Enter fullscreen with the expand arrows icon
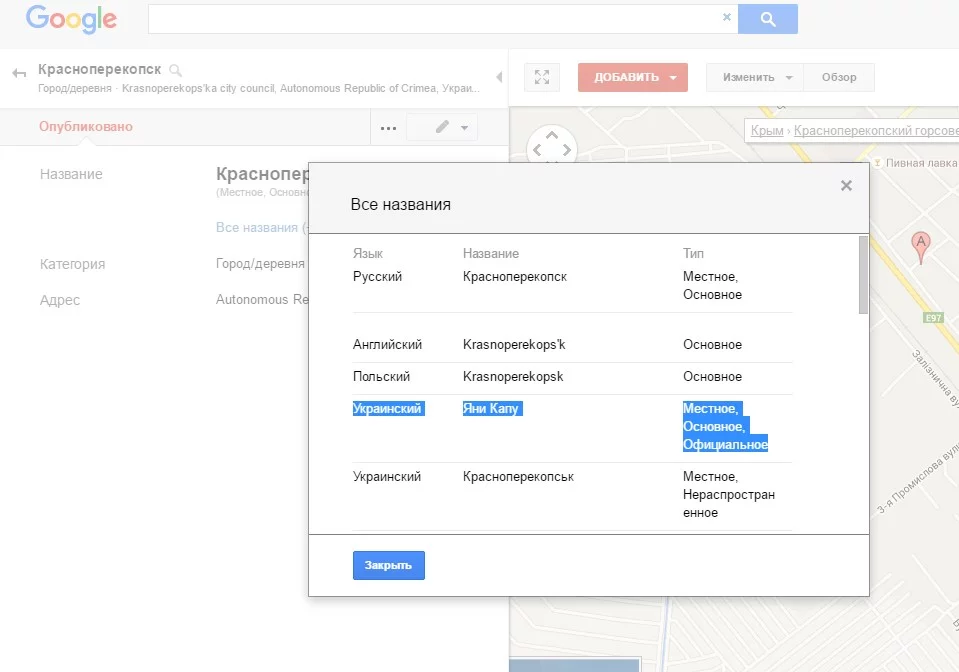Screen dimensions: 959x672 [541, 76]
